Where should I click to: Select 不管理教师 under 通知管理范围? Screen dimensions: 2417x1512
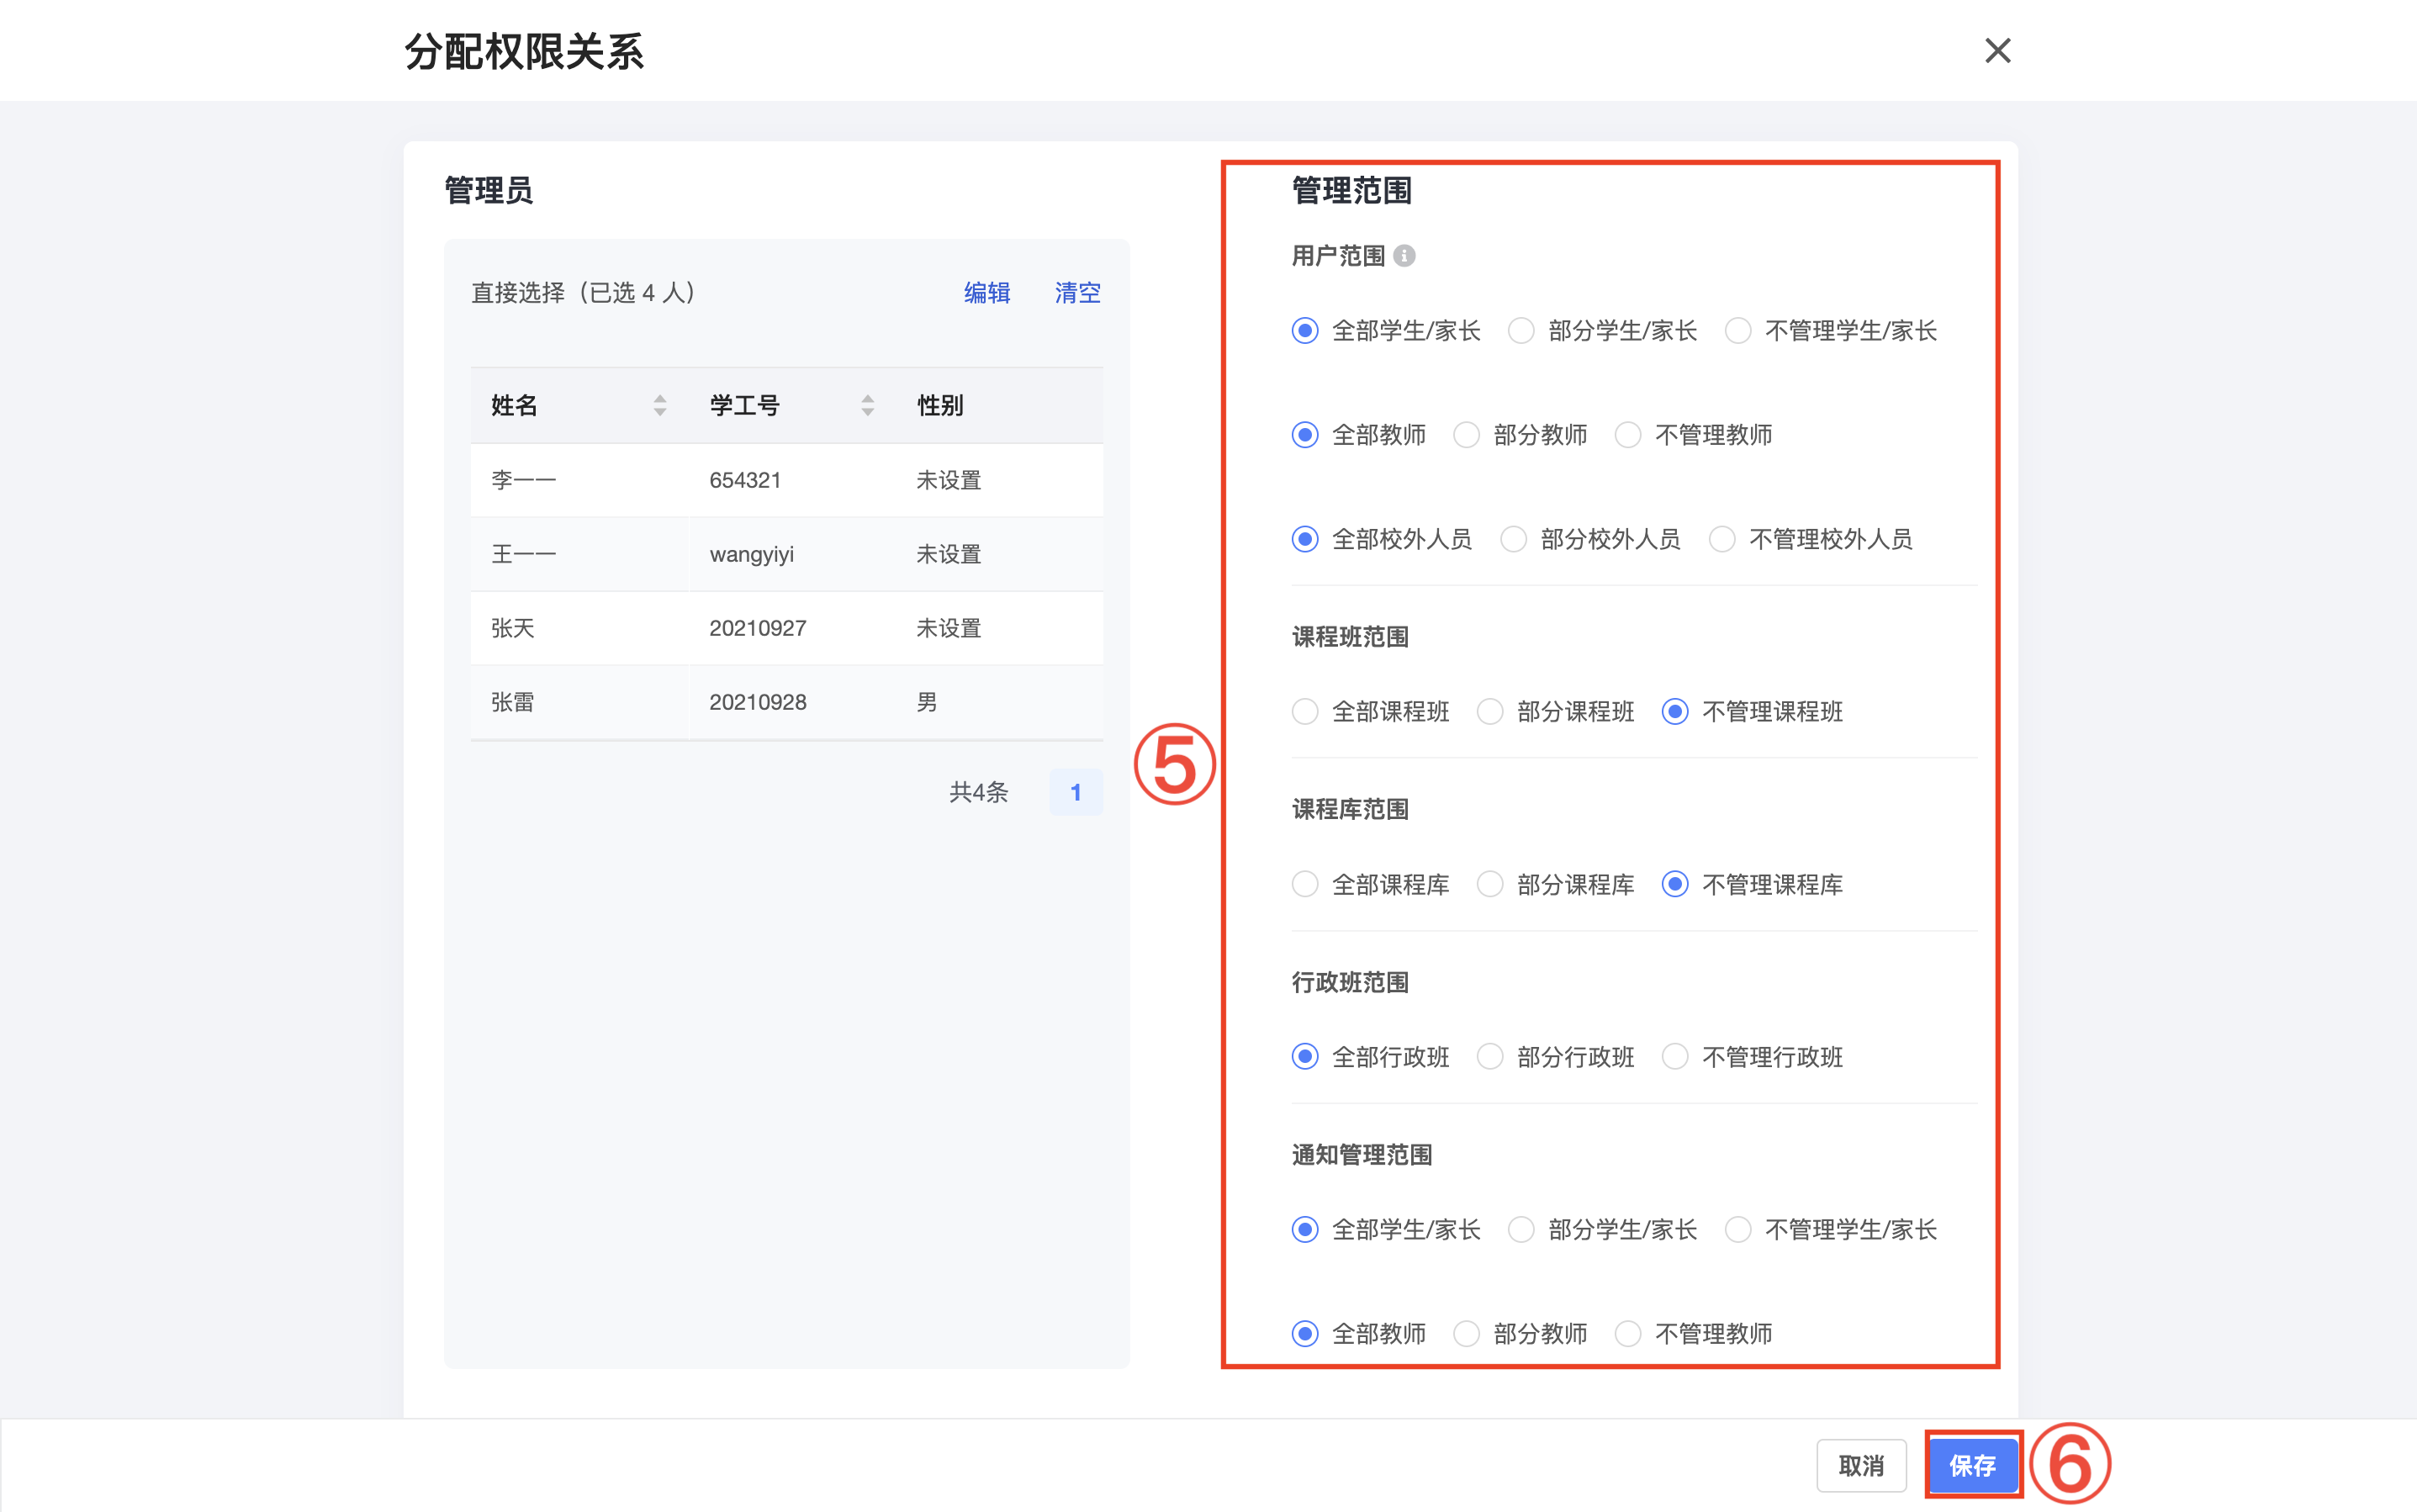pos(1628,1333)
